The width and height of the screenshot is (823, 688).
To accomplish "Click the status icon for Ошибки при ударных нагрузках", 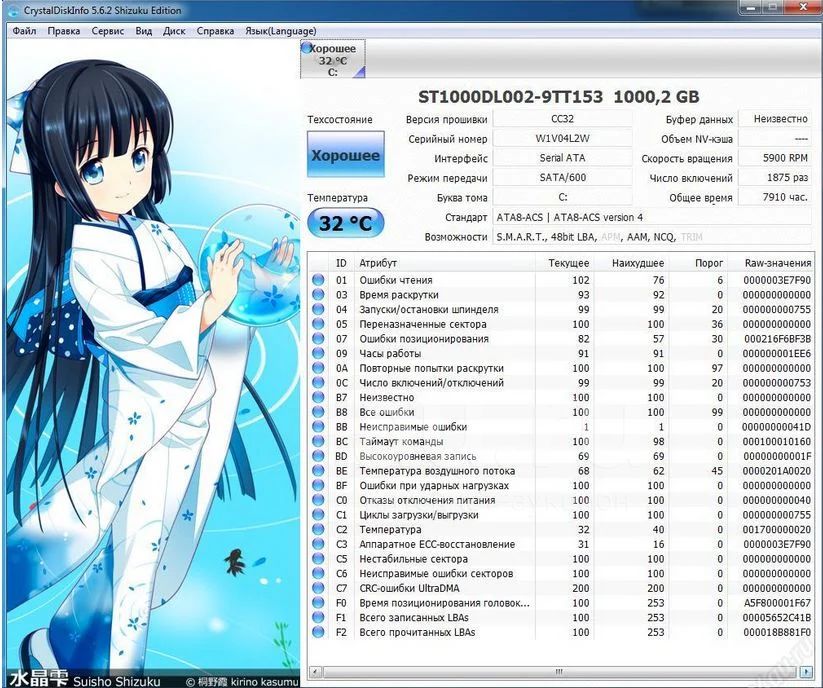I will click(x=318, y=485).
